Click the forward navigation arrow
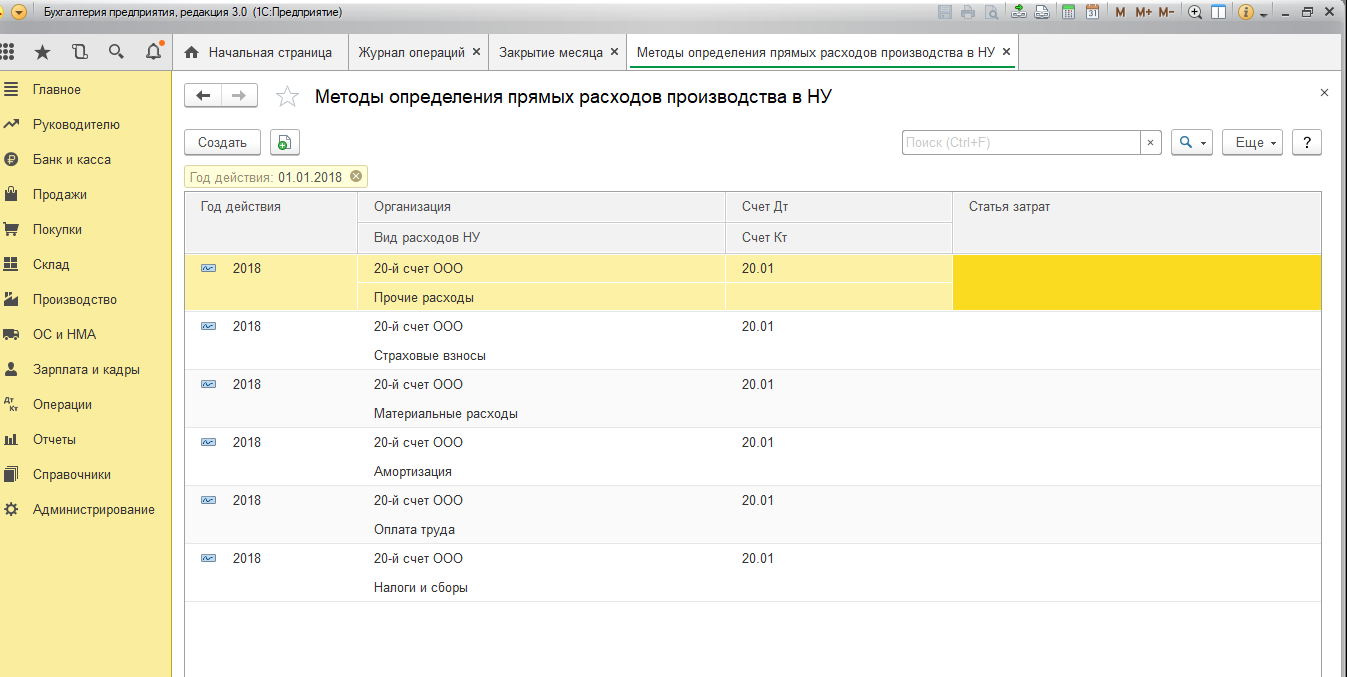1347x677 pixels. tap(240, 96)
